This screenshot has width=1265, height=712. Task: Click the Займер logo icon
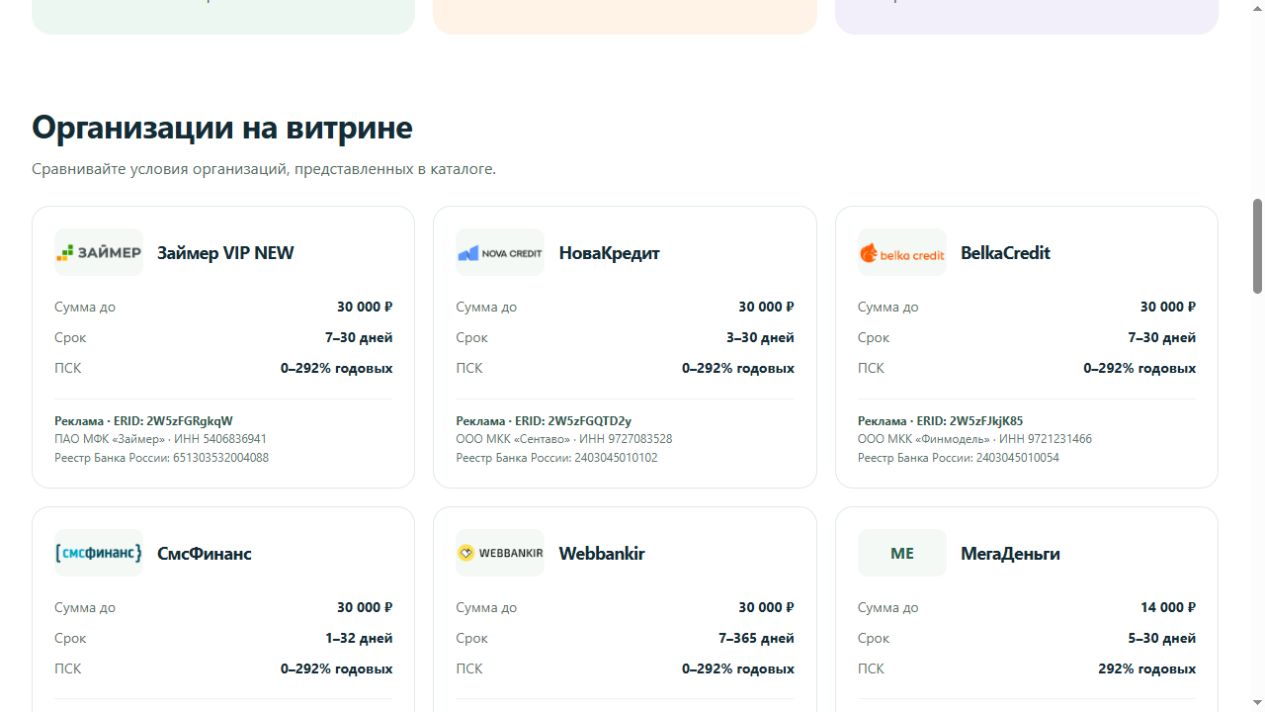pos(98,253)
